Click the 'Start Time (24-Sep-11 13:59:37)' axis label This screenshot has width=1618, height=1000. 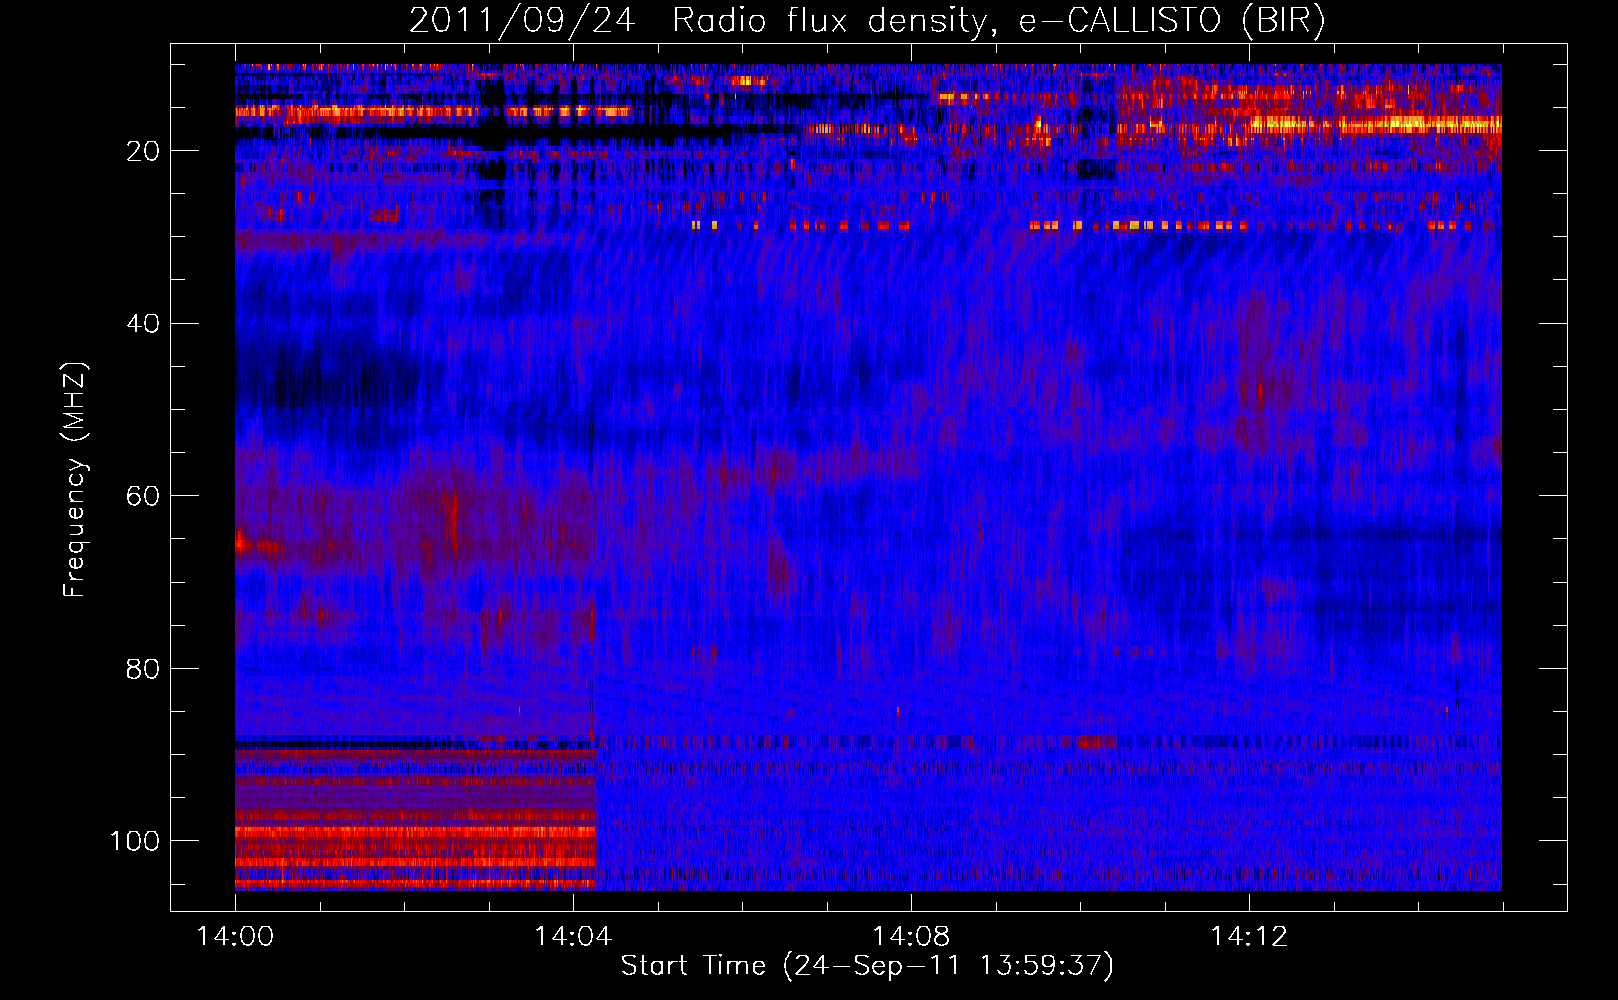coord(867,966)
